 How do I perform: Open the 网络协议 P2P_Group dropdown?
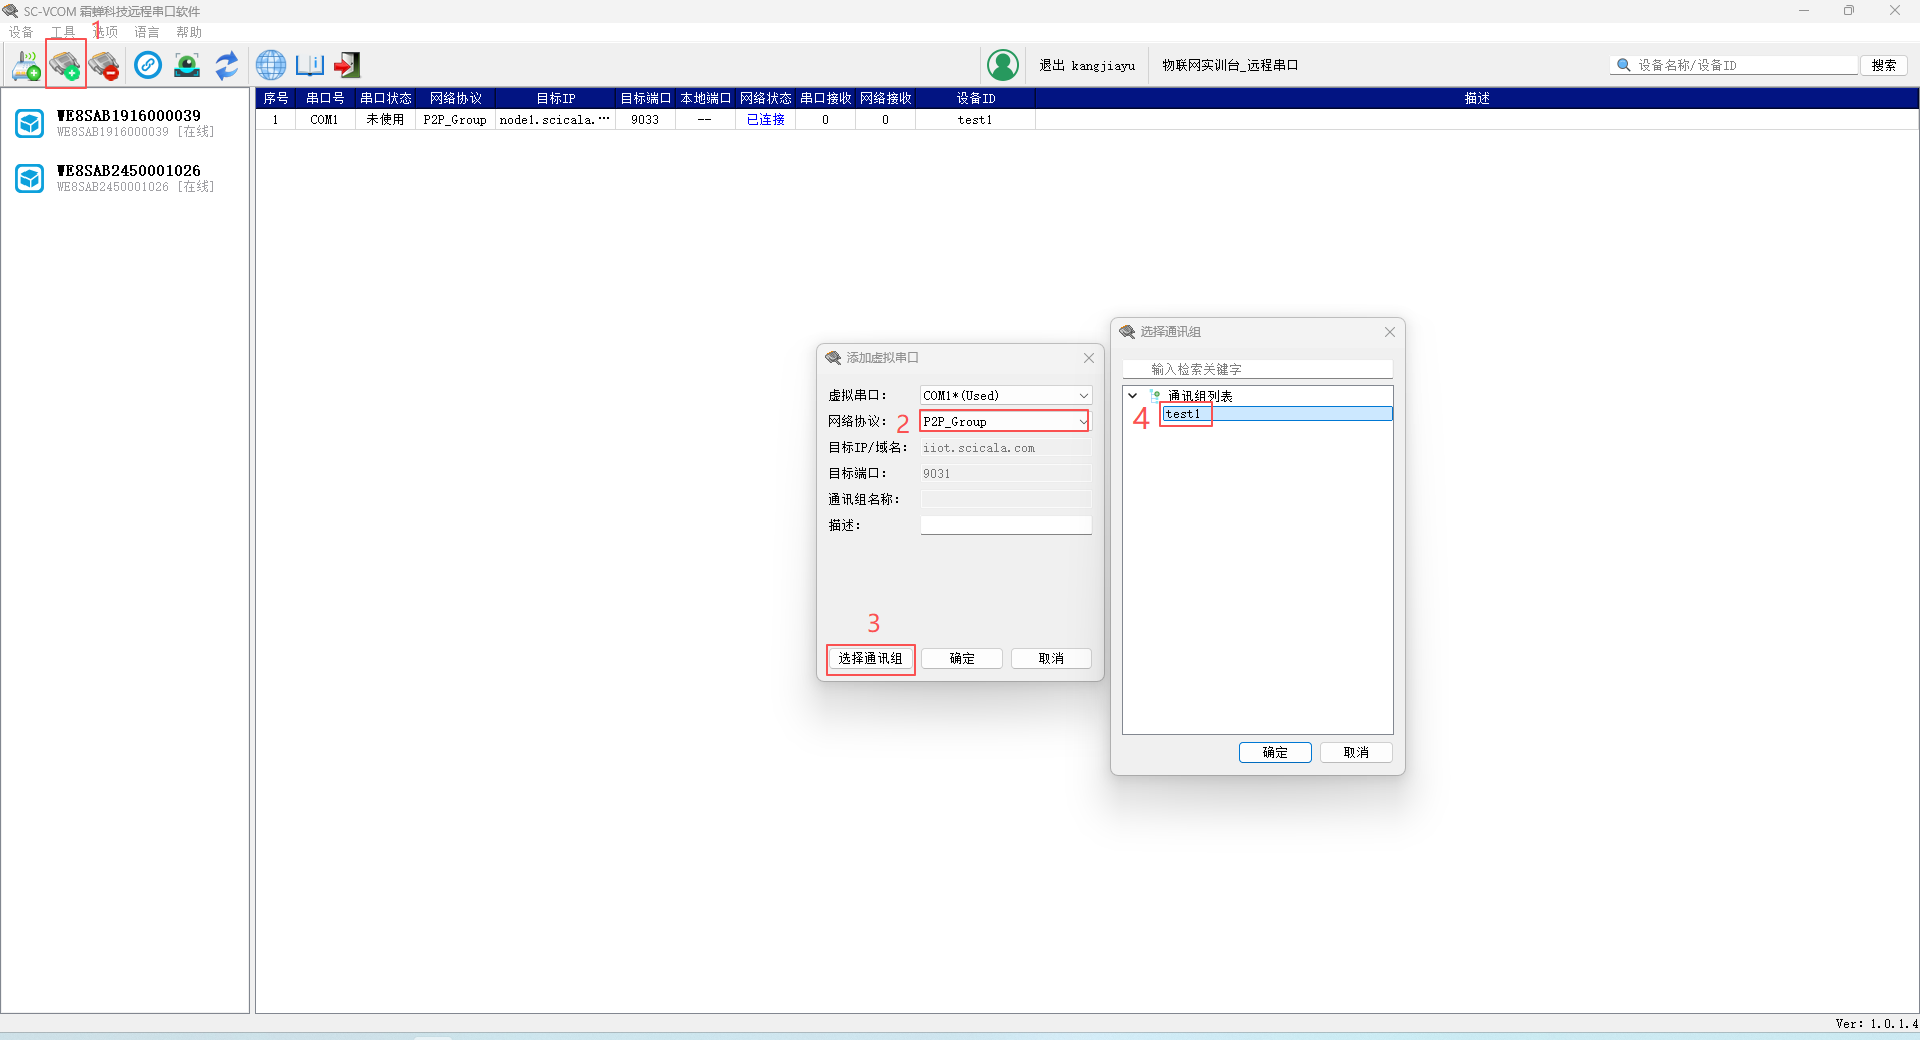(1005, 422)
